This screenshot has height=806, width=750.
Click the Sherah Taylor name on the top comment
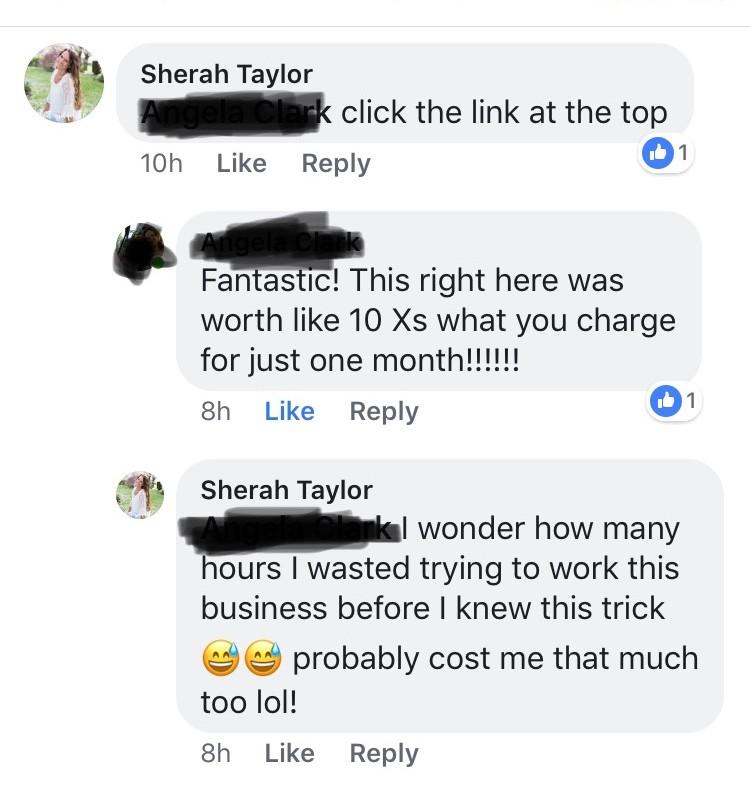(227, 74)
